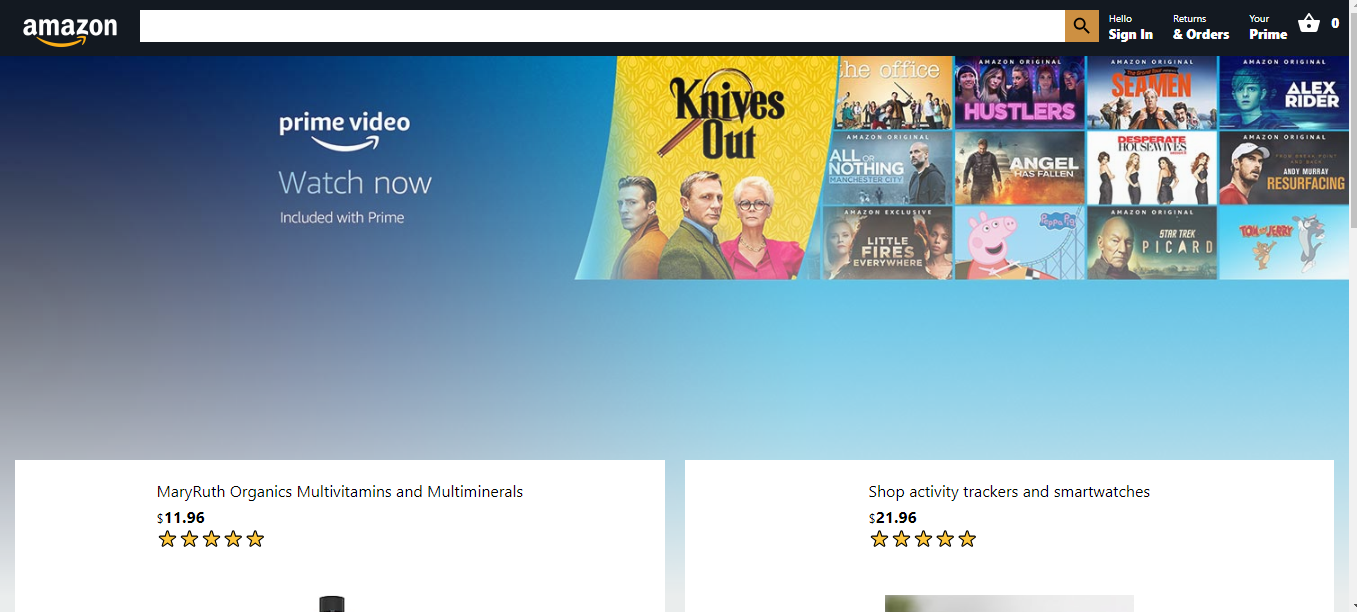1357x612 pixels.
Task: Open MaryRuth Organics Multivitamins and Multiminerals title
Action: pos(340,492)
